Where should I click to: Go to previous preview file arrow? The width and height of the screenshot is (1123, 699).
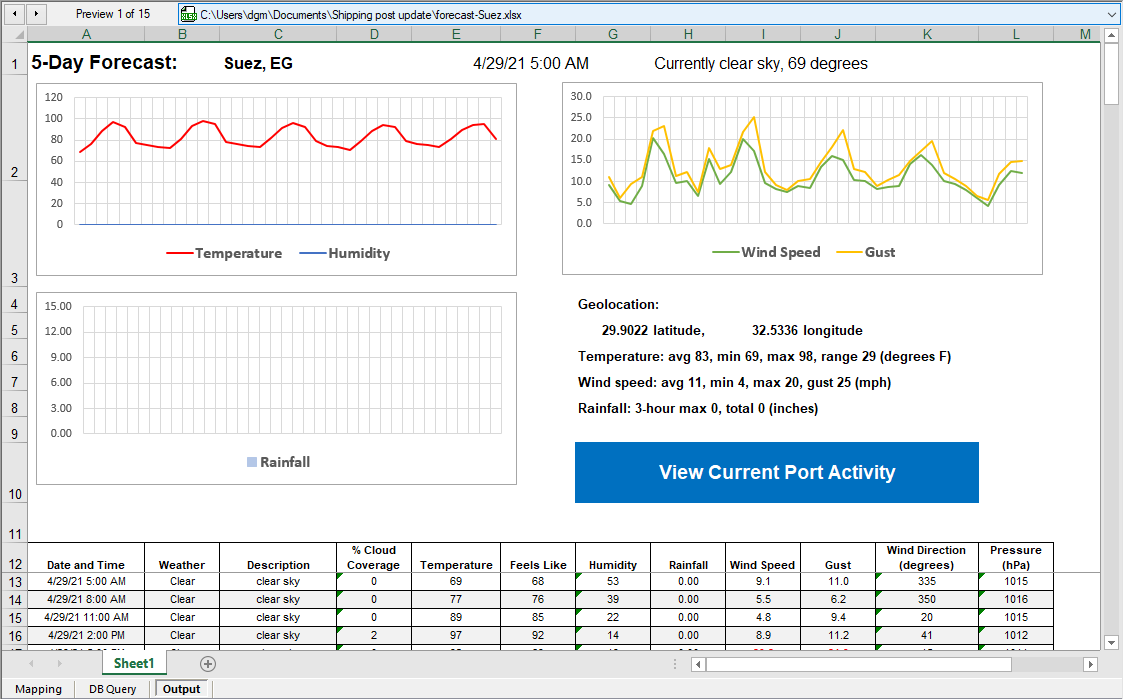pyautogui.click(x=14, y=14)
